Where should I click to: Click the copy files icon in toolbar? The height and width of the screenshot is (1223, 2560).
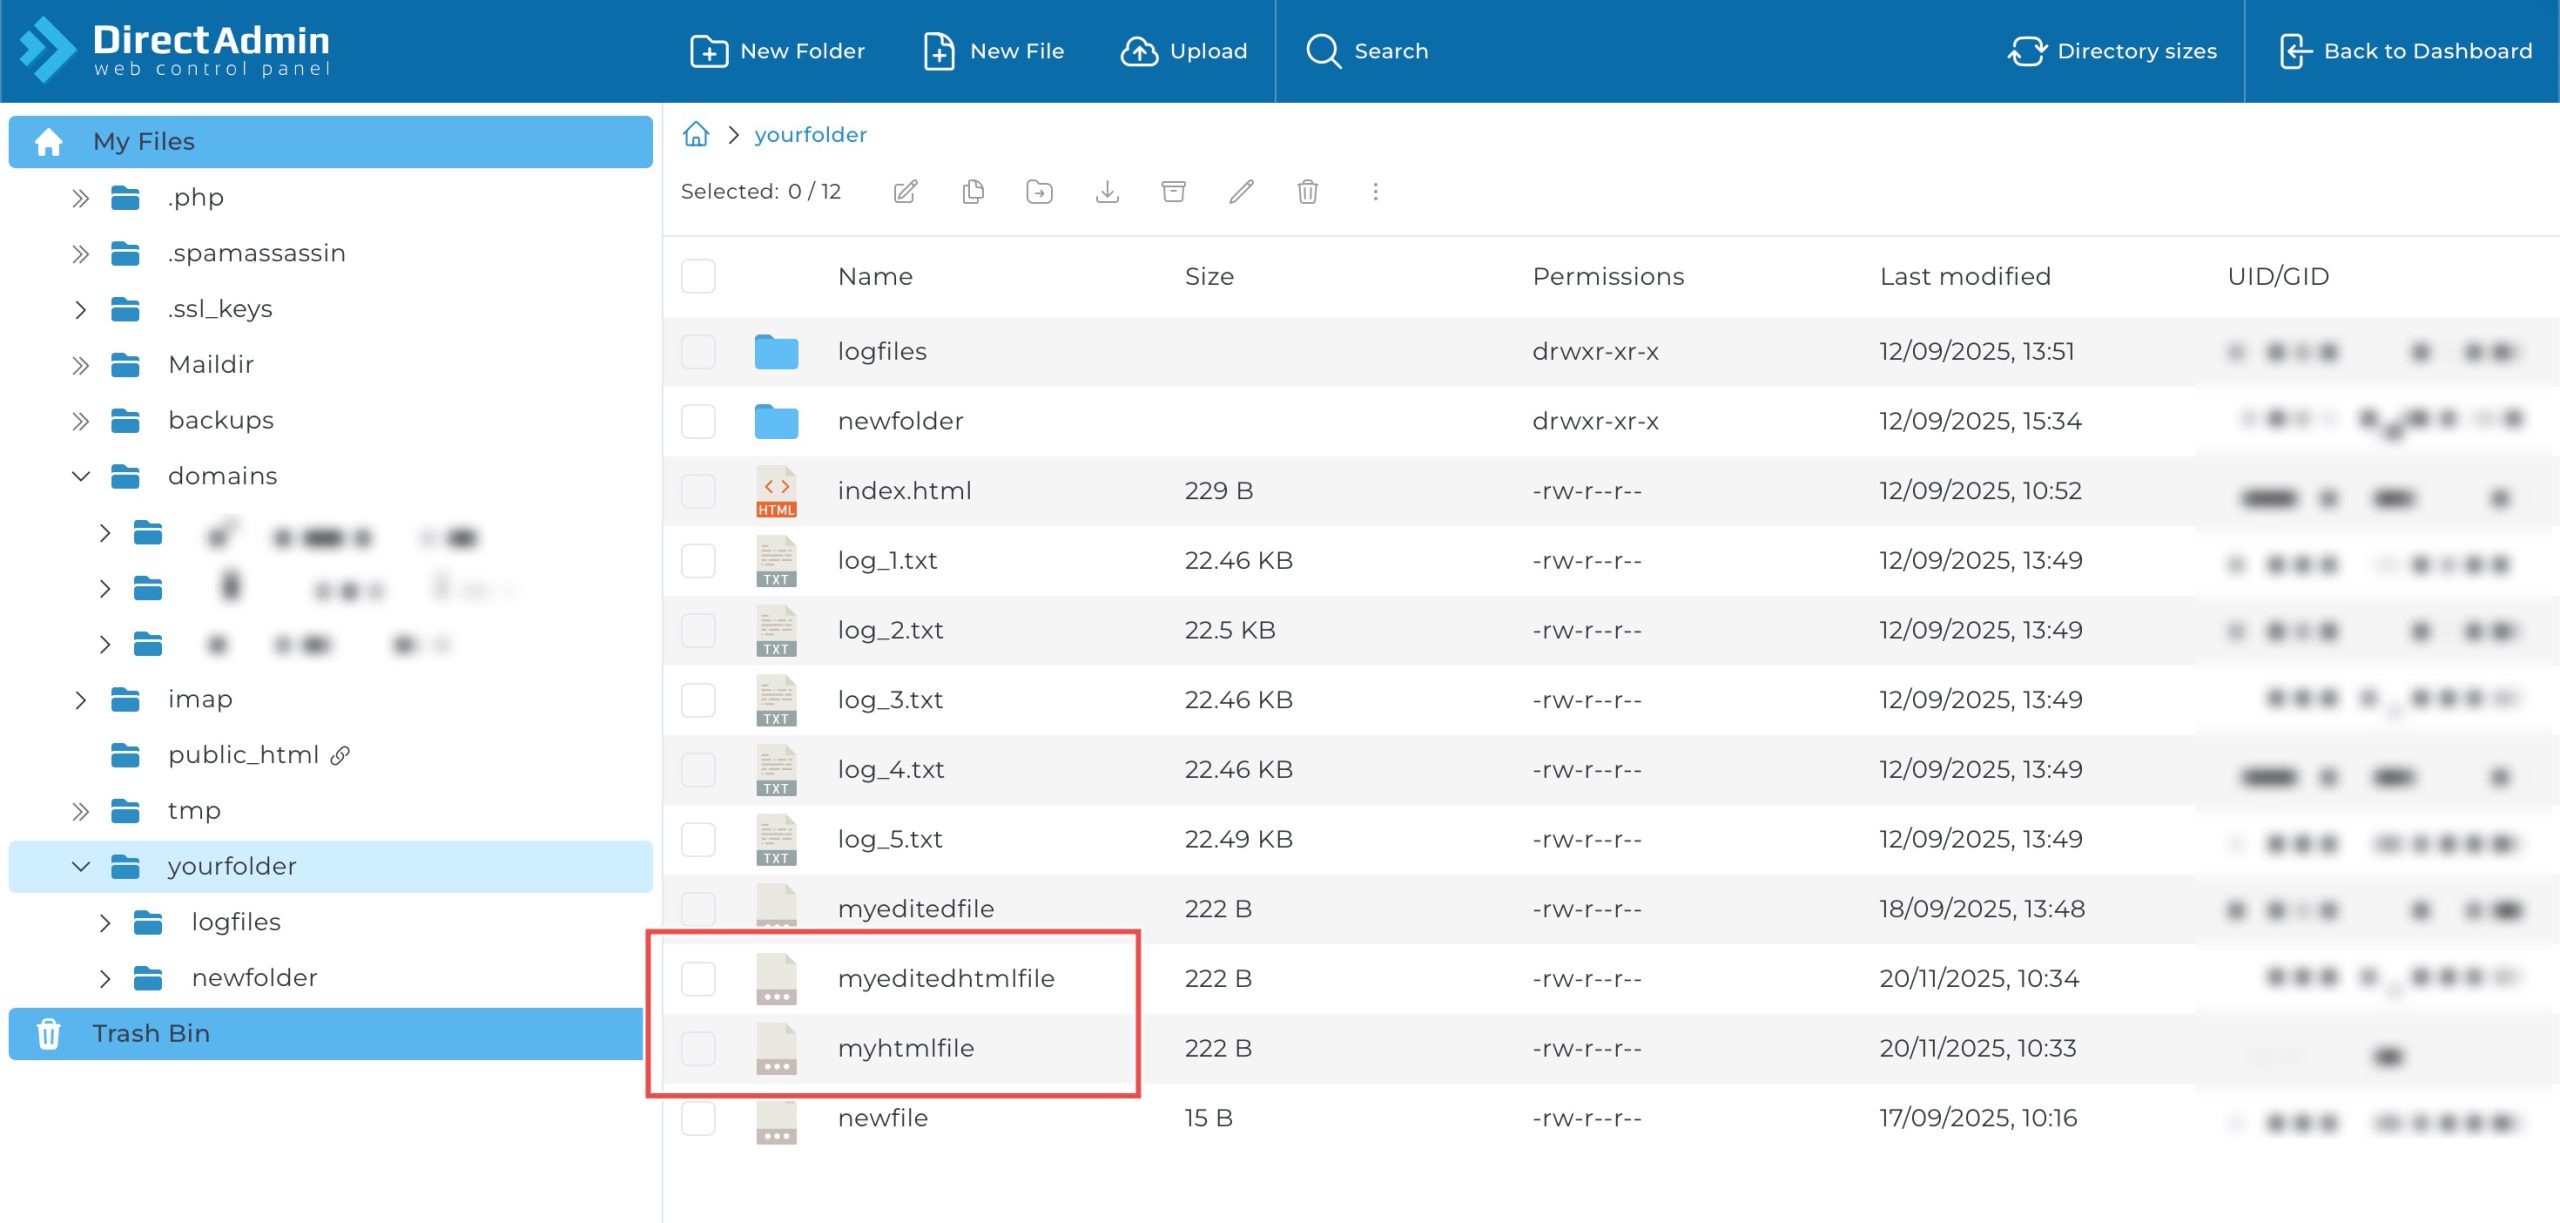click(973, 191)
